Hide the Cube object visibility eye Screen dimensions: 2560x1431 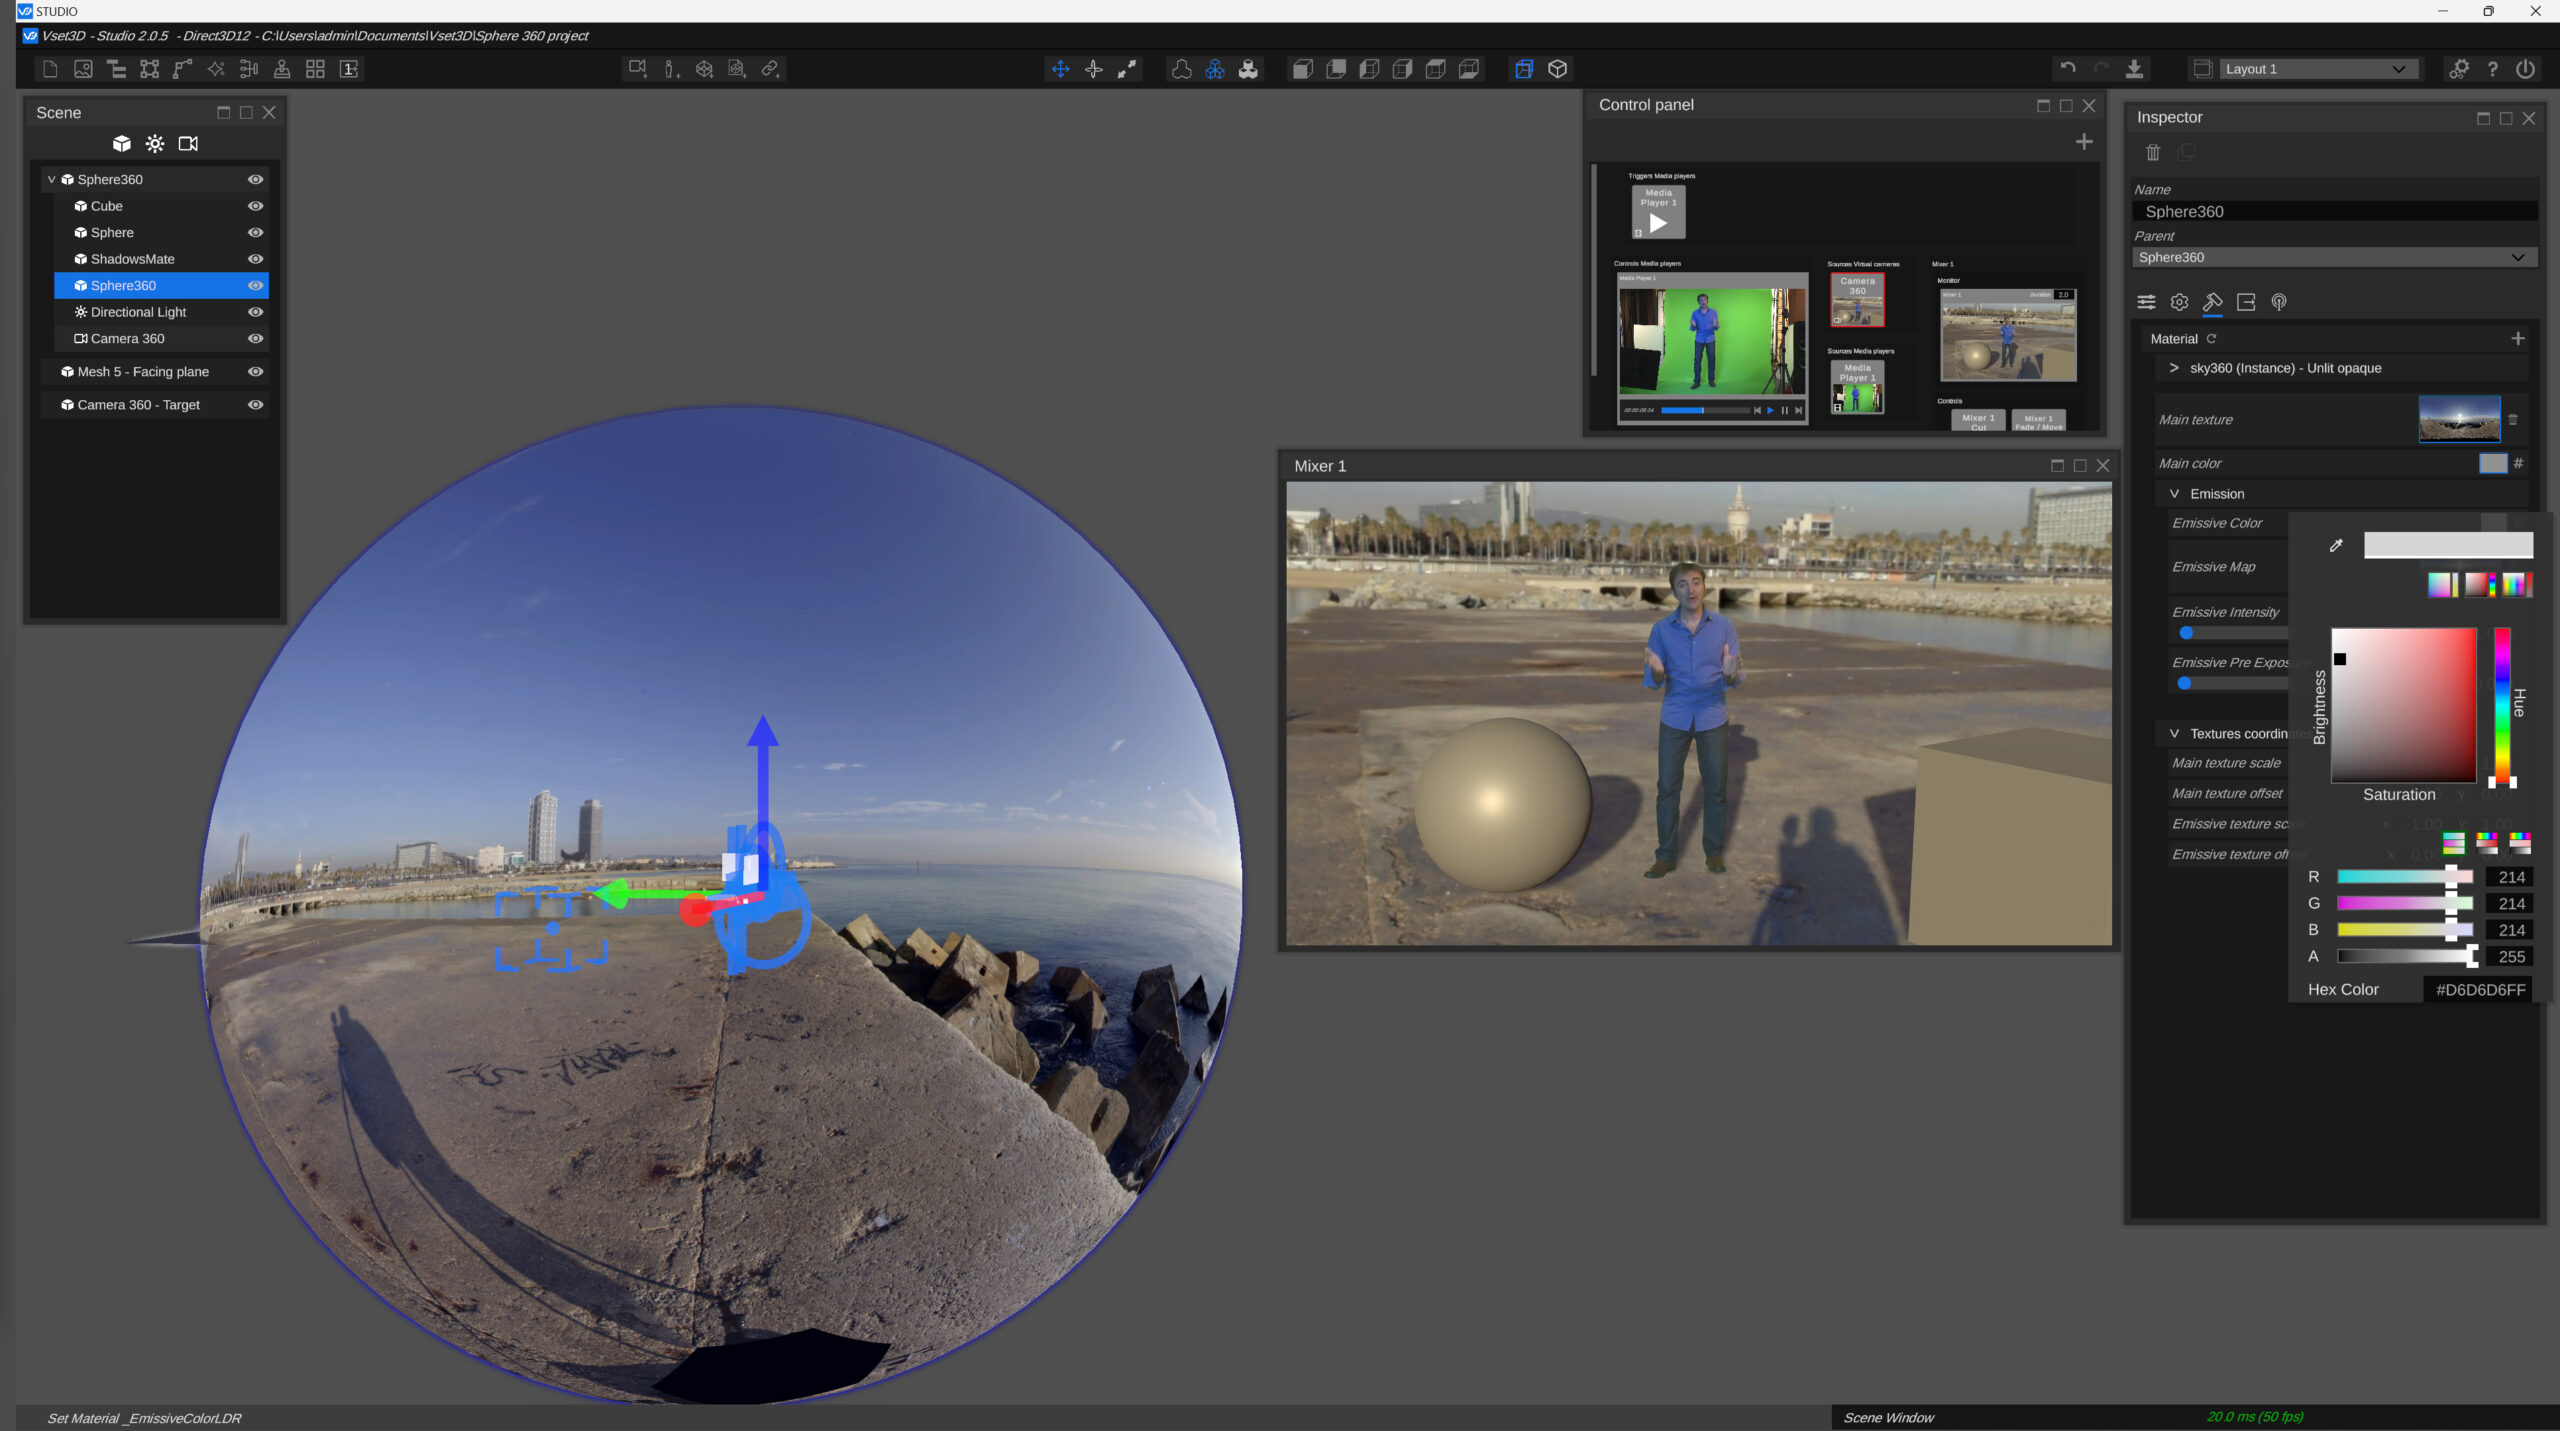point(256,206)
